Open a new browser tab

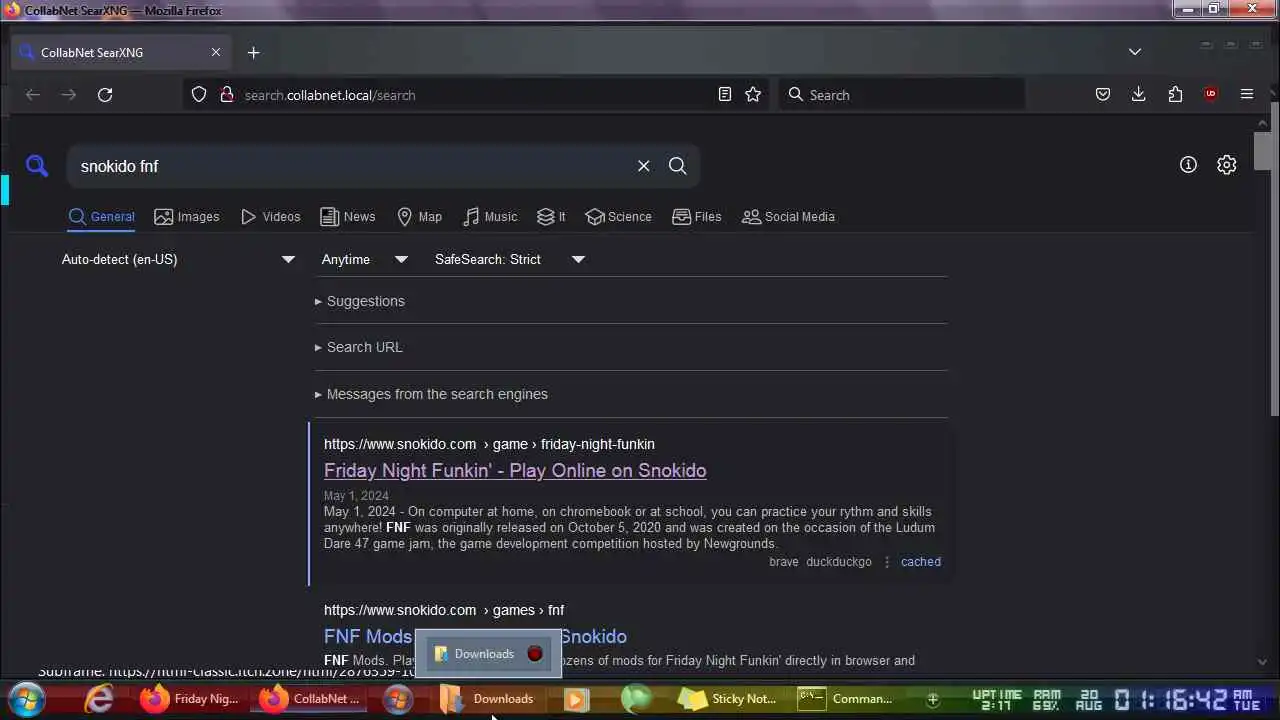coord(253,52)
